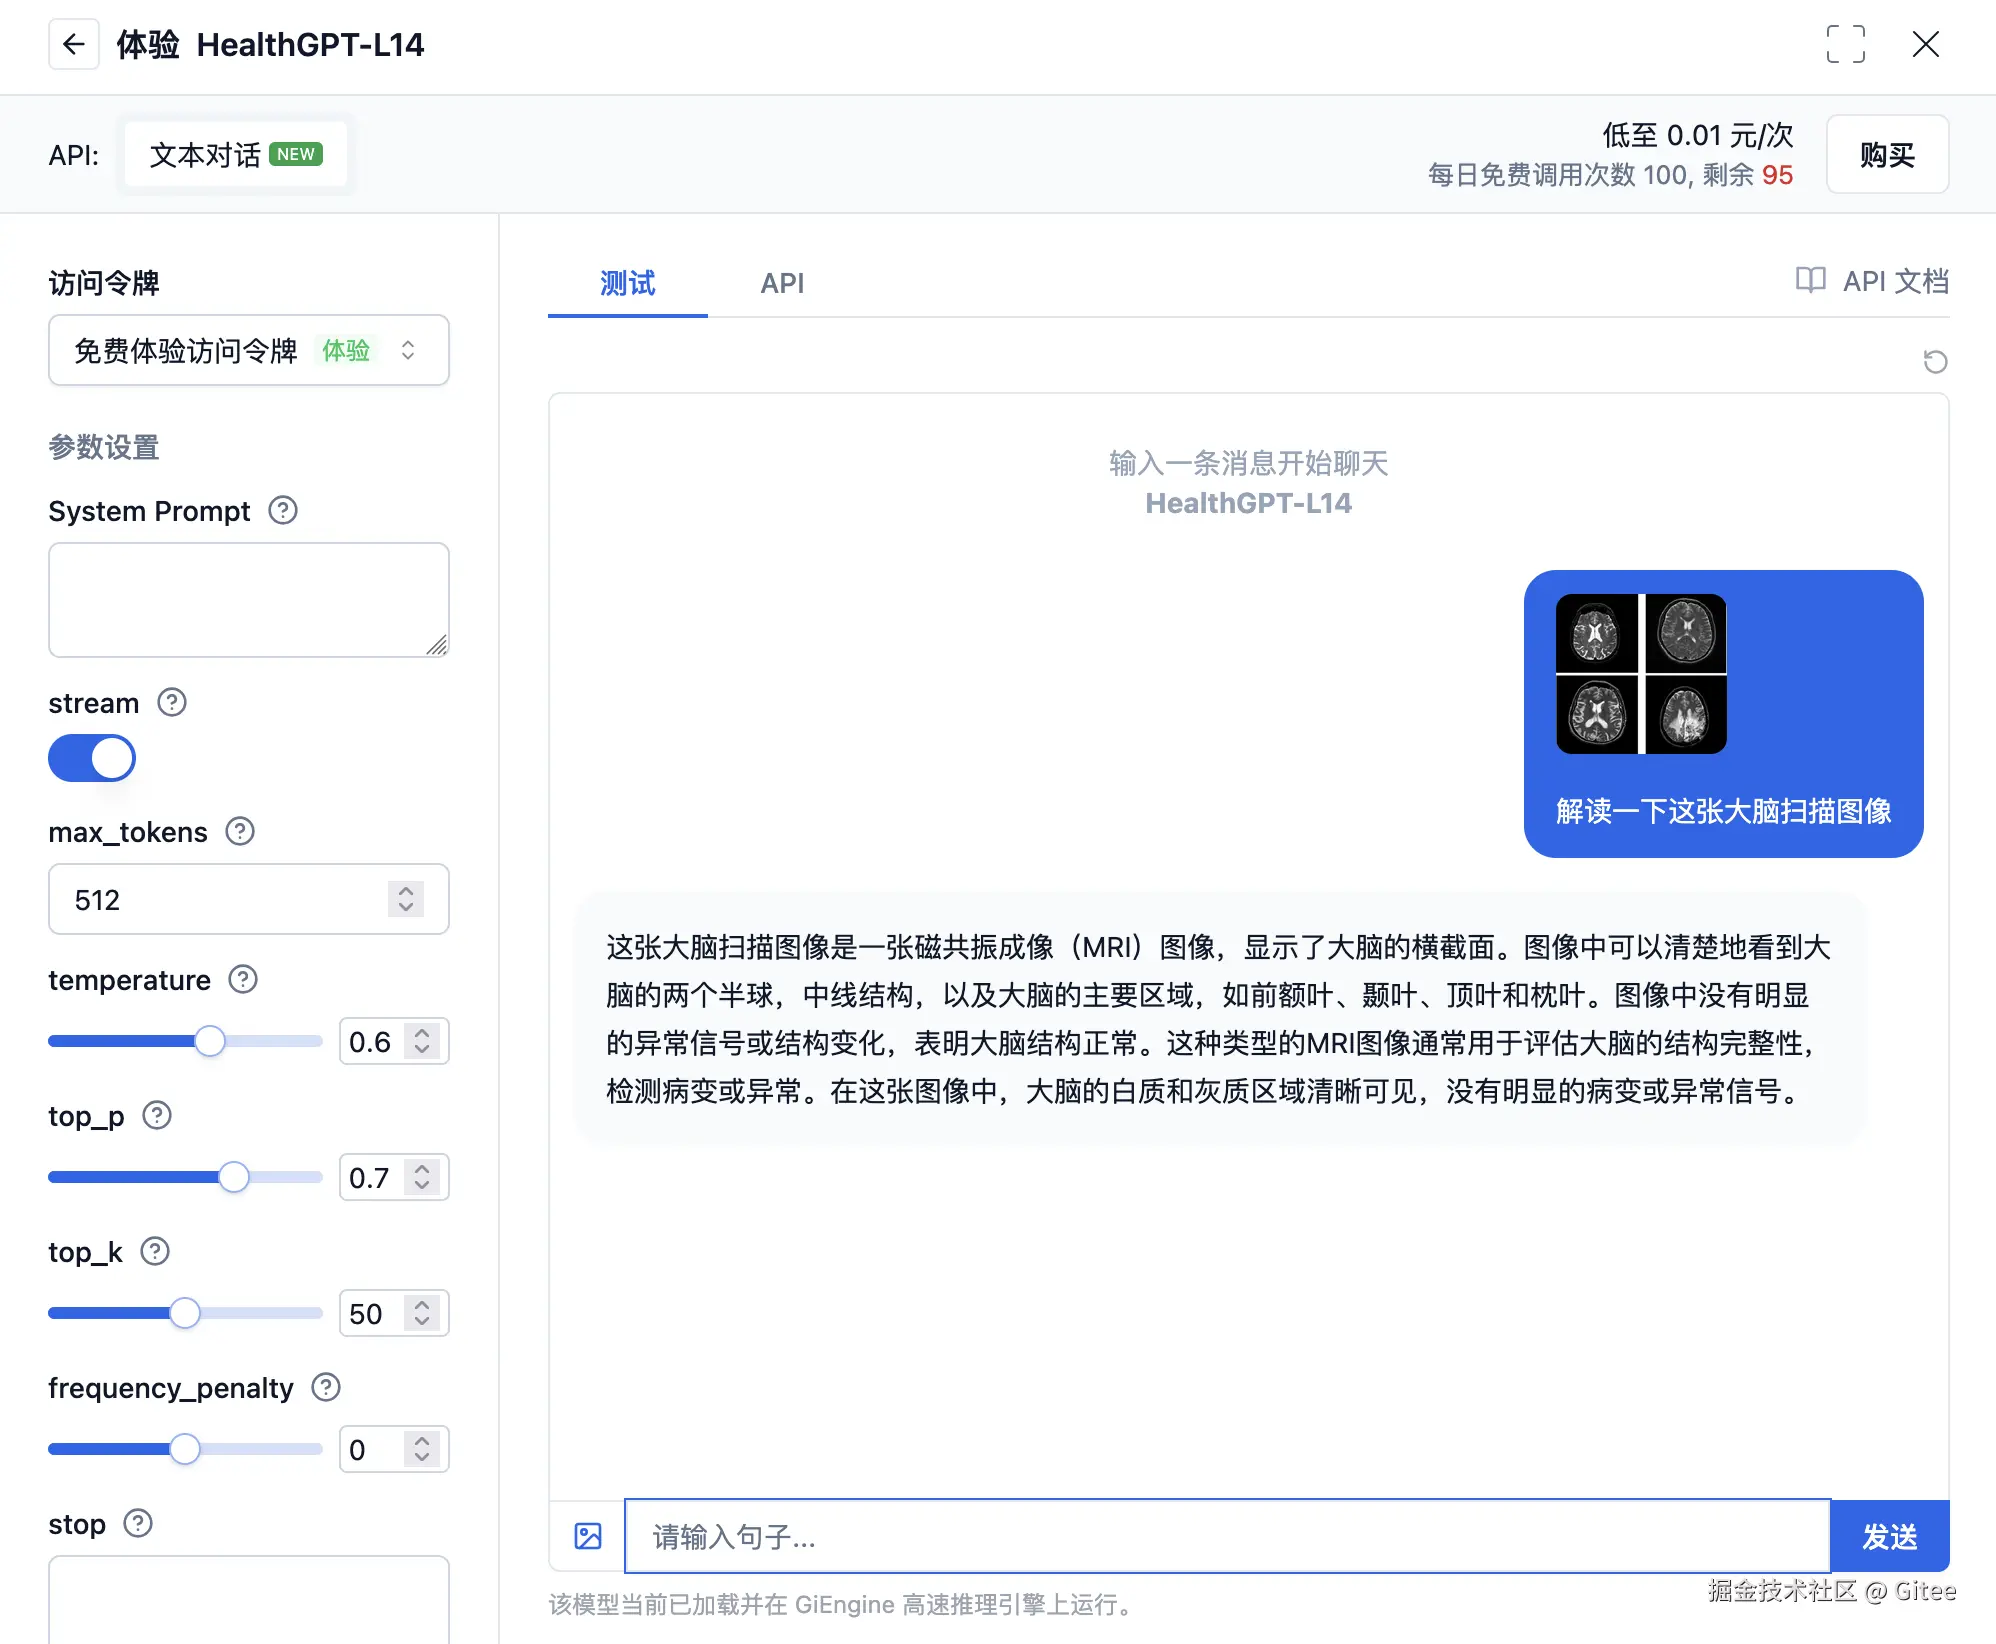Click the temperature help question icon
Image resolution: width=1996 pixels, height=1644 pixels.
[243, 979]
